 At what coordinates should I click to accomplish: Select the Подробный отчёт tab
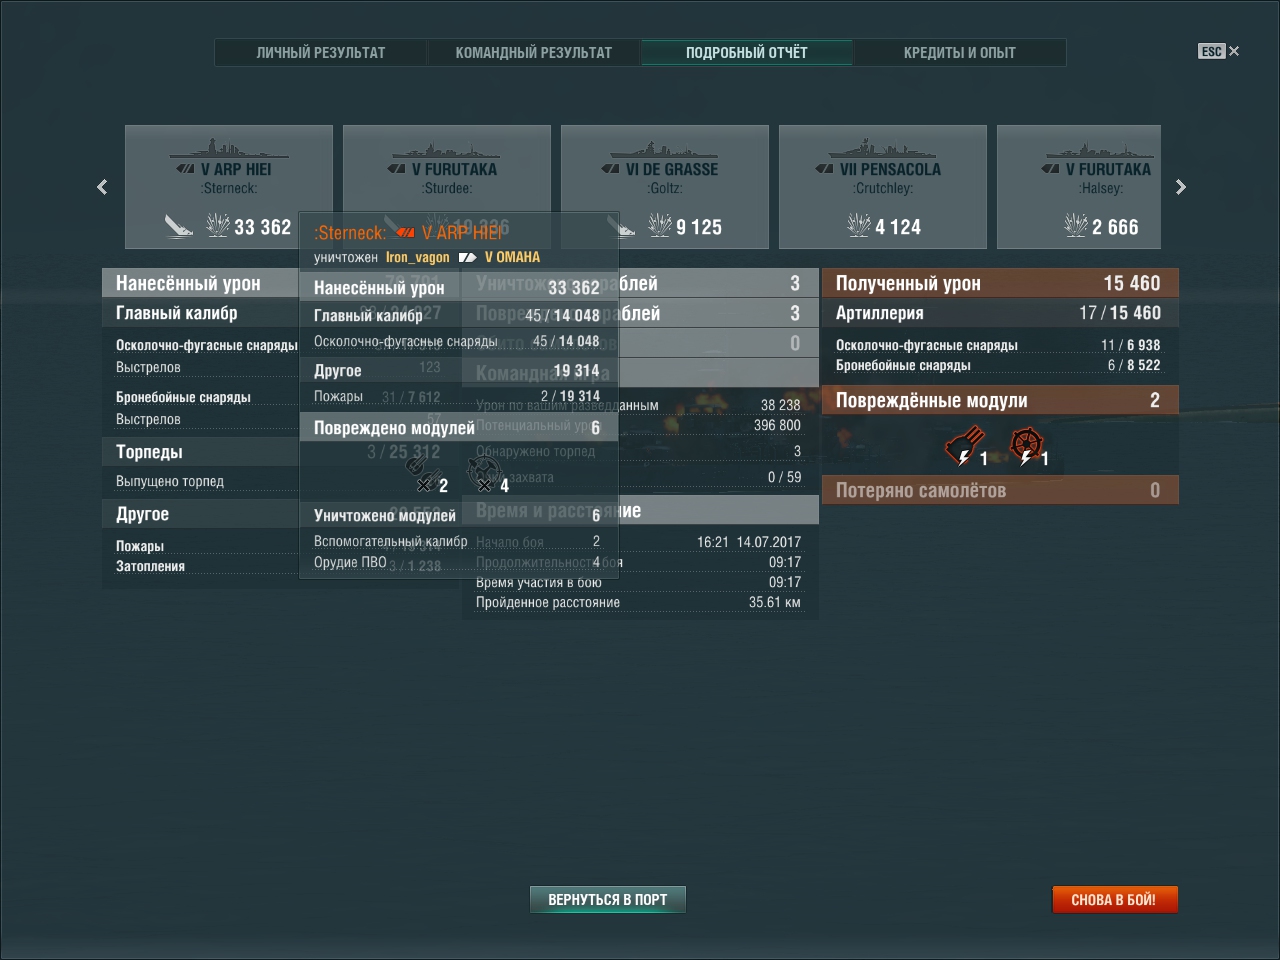click(747, 52)
